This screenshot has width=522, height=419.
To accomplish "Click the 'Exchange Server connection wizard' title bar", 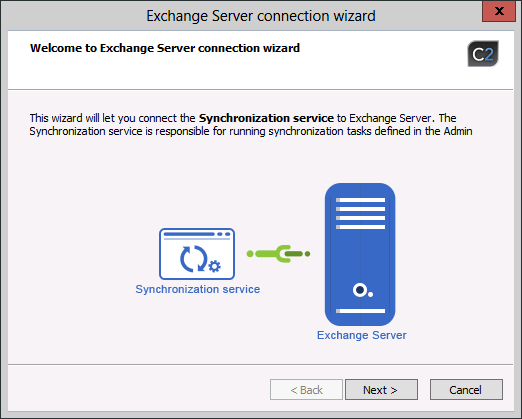I will (261, 16).
